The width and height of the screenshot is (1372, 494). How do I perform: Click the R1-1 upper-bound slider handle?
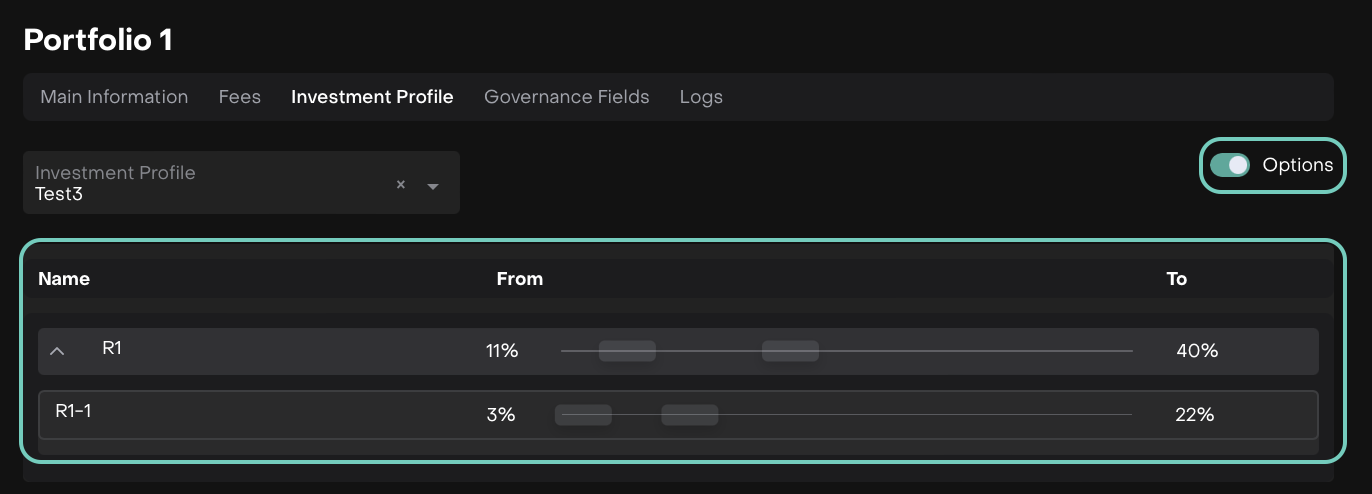[690, 415]
